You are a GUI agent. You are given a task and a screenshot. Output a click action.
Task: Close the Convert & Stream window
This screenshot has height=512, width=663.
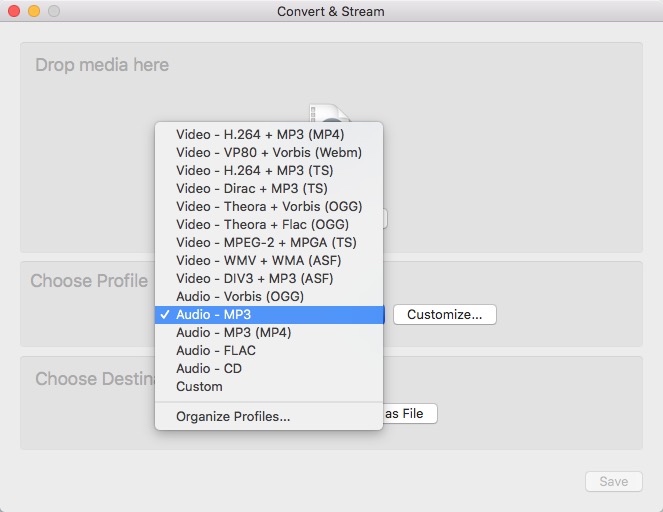tap(14, 11)
